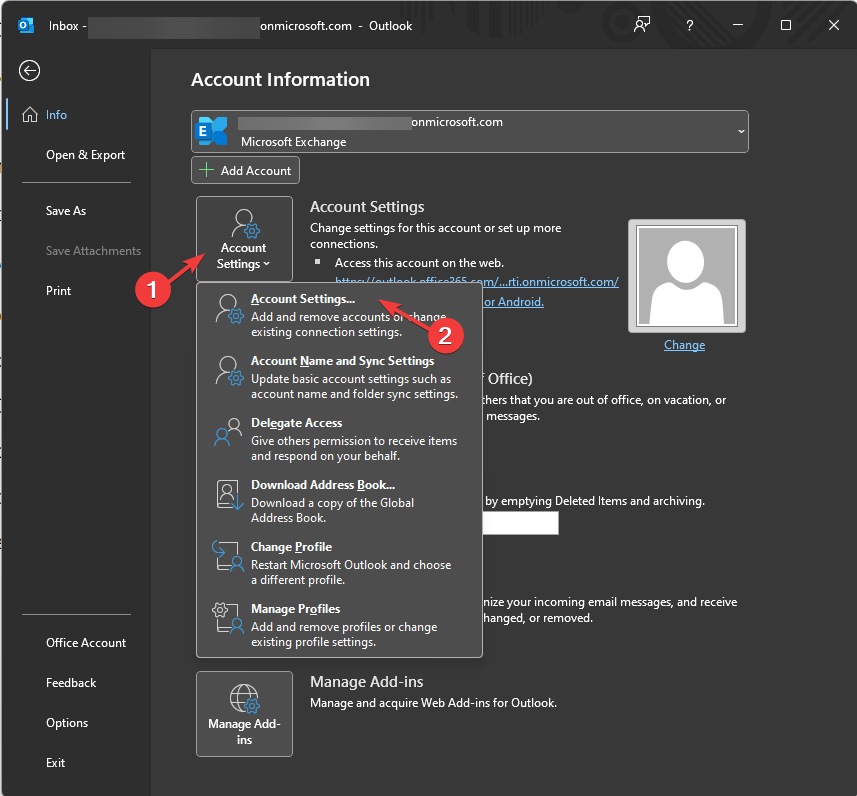This screenshot has height=796, width=857.
Task: Open Options in the sidebar
Action: [67, 723]
